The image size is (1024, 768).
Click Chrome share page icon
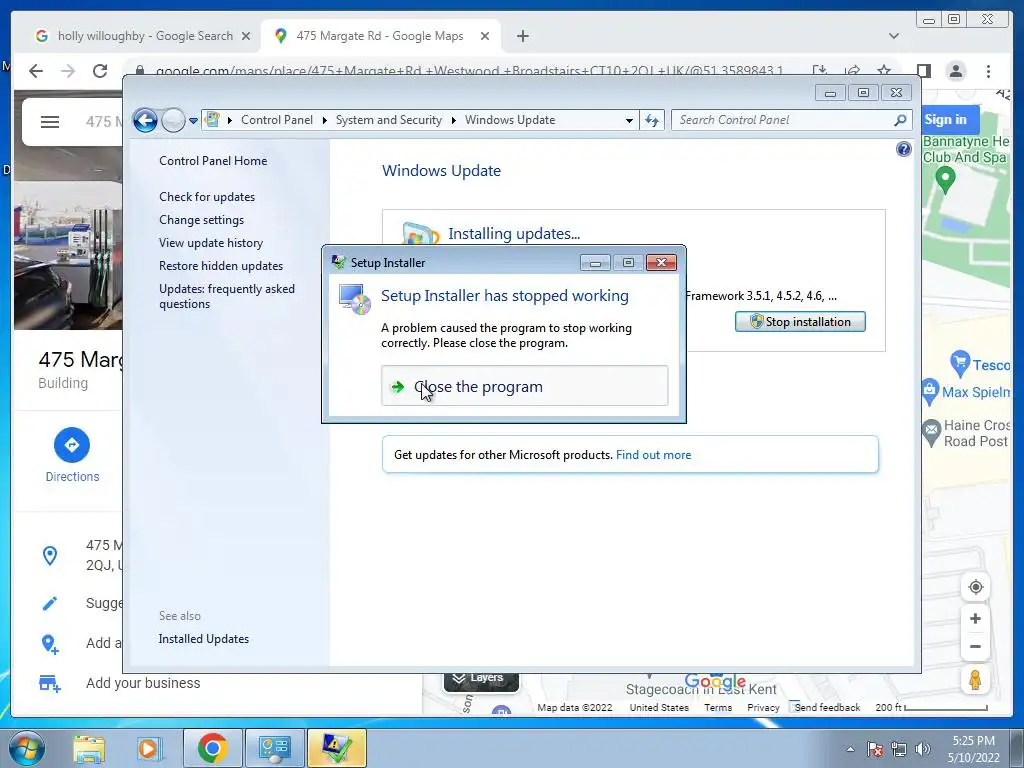[x=852, y=71]
